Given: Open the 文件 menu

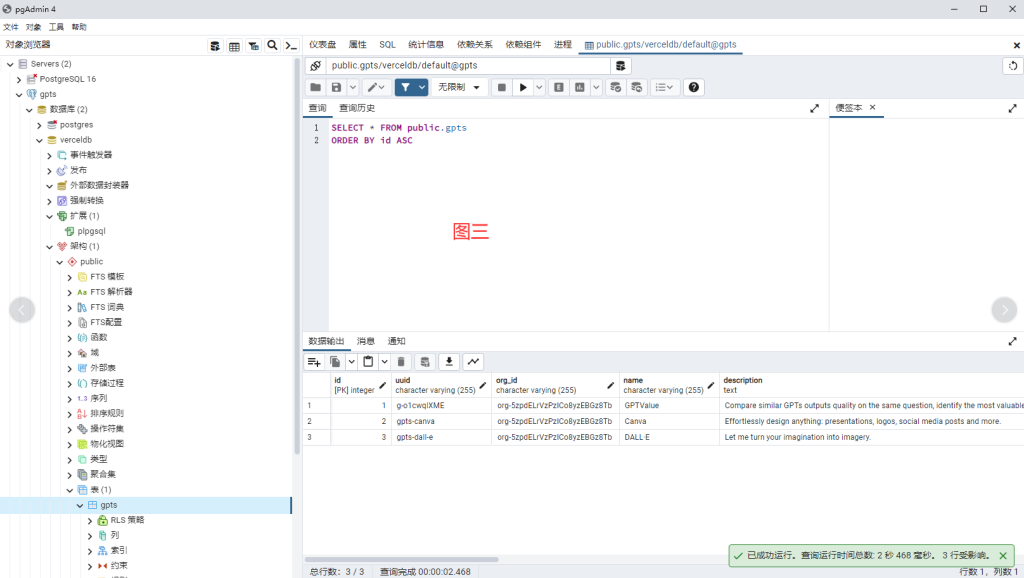Looking at the screenshot, I should 10,27.
